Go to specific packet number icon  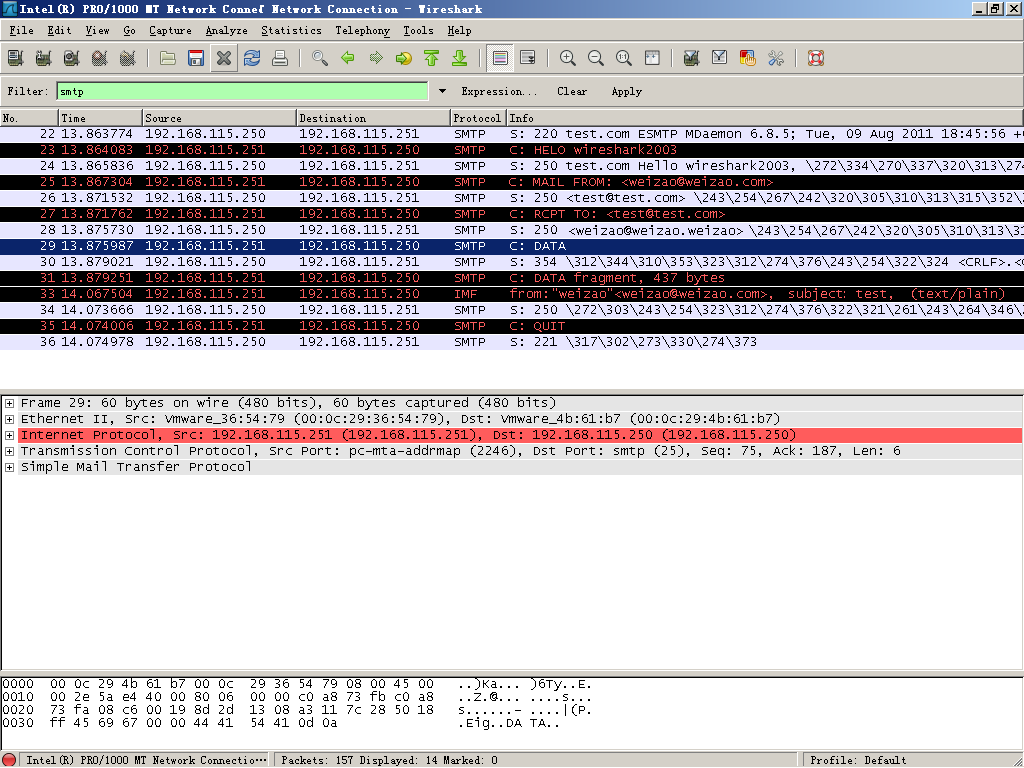pyautogui.click(x=404, y=58)
